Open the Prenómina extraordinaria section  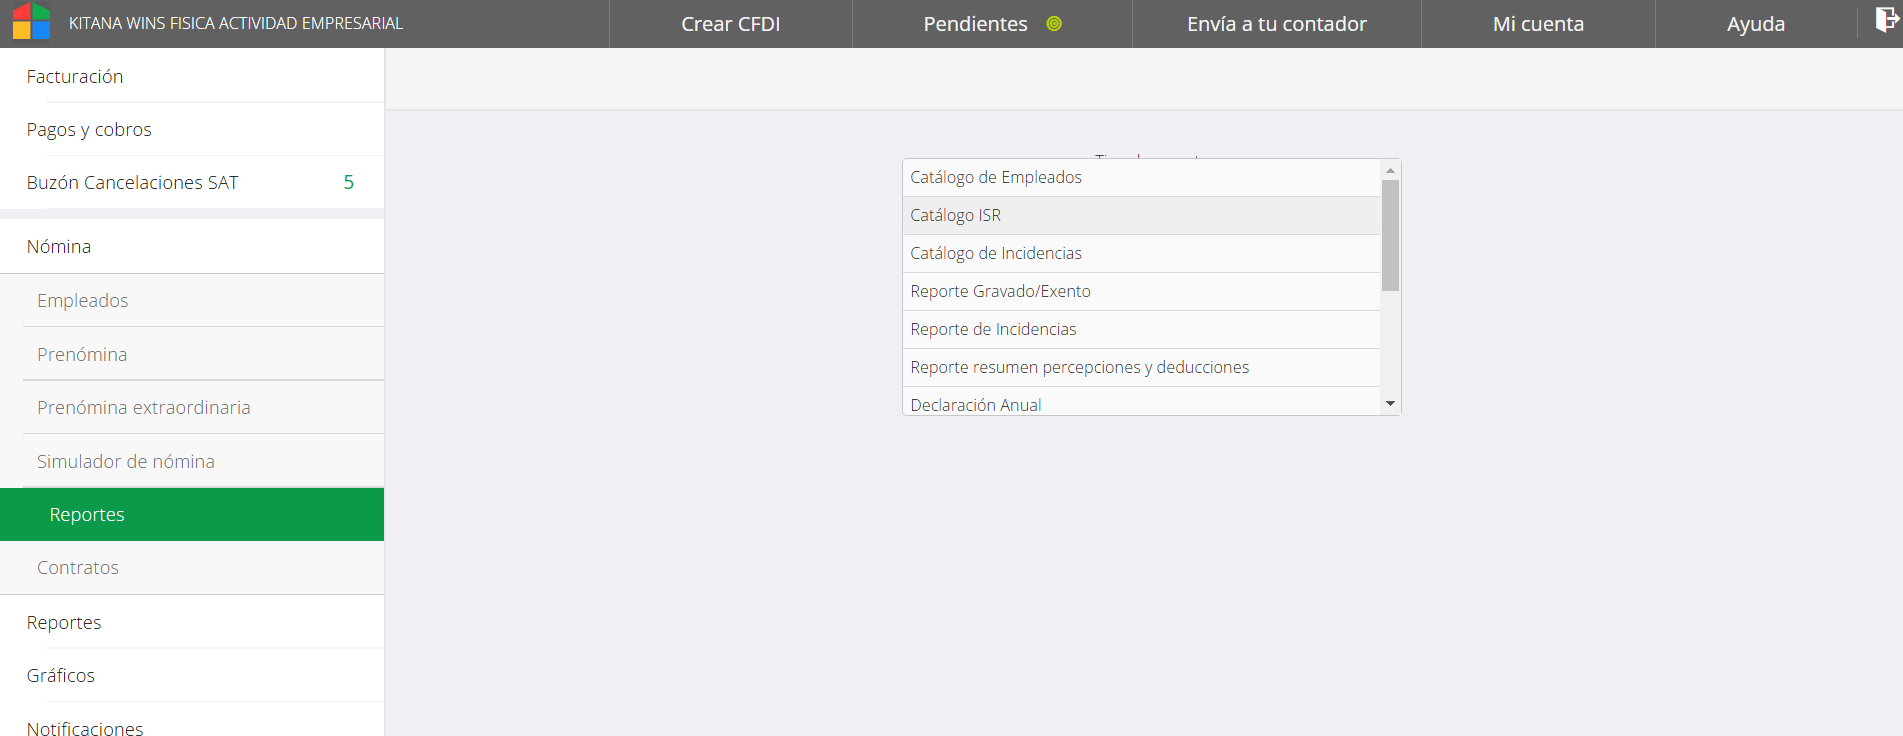coord(144,407)
